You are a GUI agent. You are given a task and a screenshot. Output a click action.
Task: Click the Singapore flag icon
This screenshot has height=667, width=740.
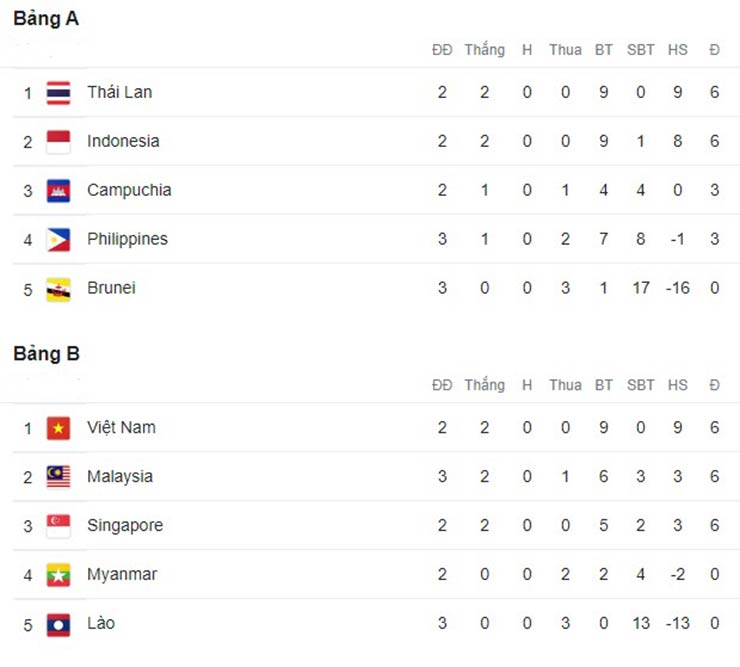coord(58,526)
